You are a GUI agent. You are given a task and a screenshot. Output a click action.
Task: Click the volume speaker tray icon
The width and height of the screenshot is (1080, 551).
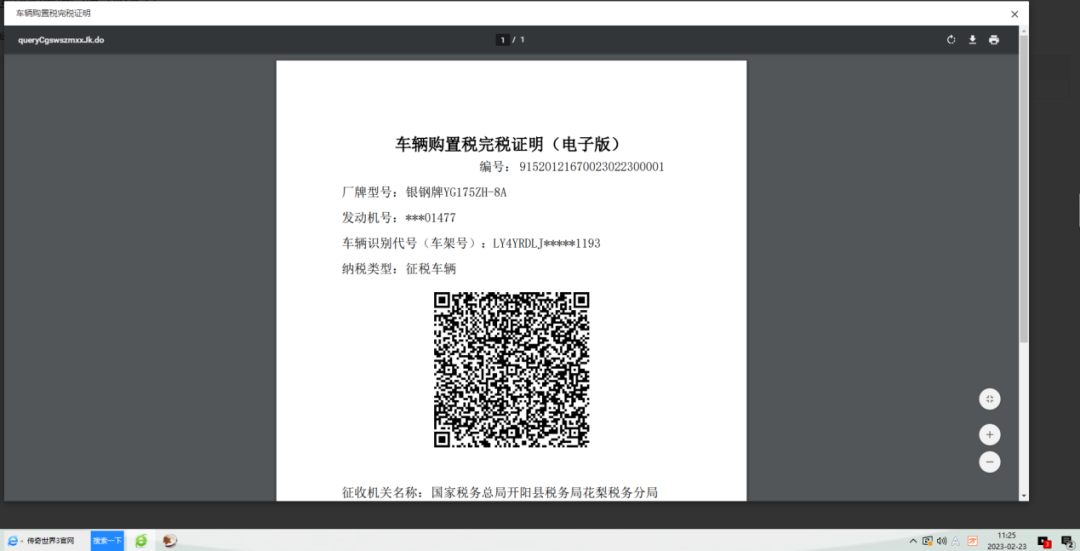click(x=942, y=541)
